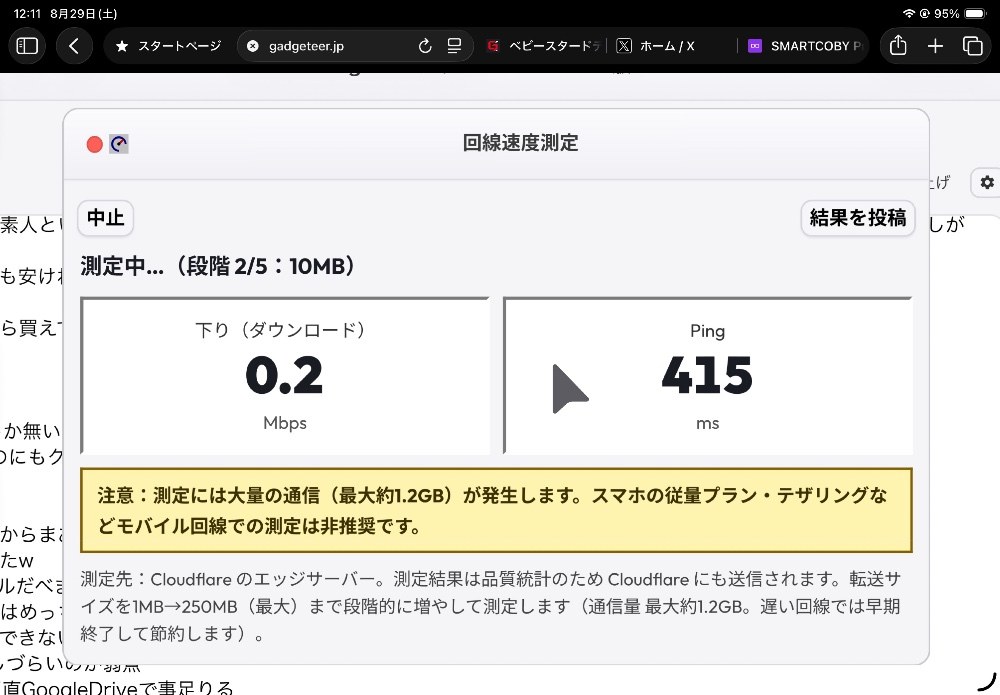Image resolution: width=1000 pixels, height=695 pixels.
Task: Click the speedometer gauge icon in dialog header
Action: point(119,144)
